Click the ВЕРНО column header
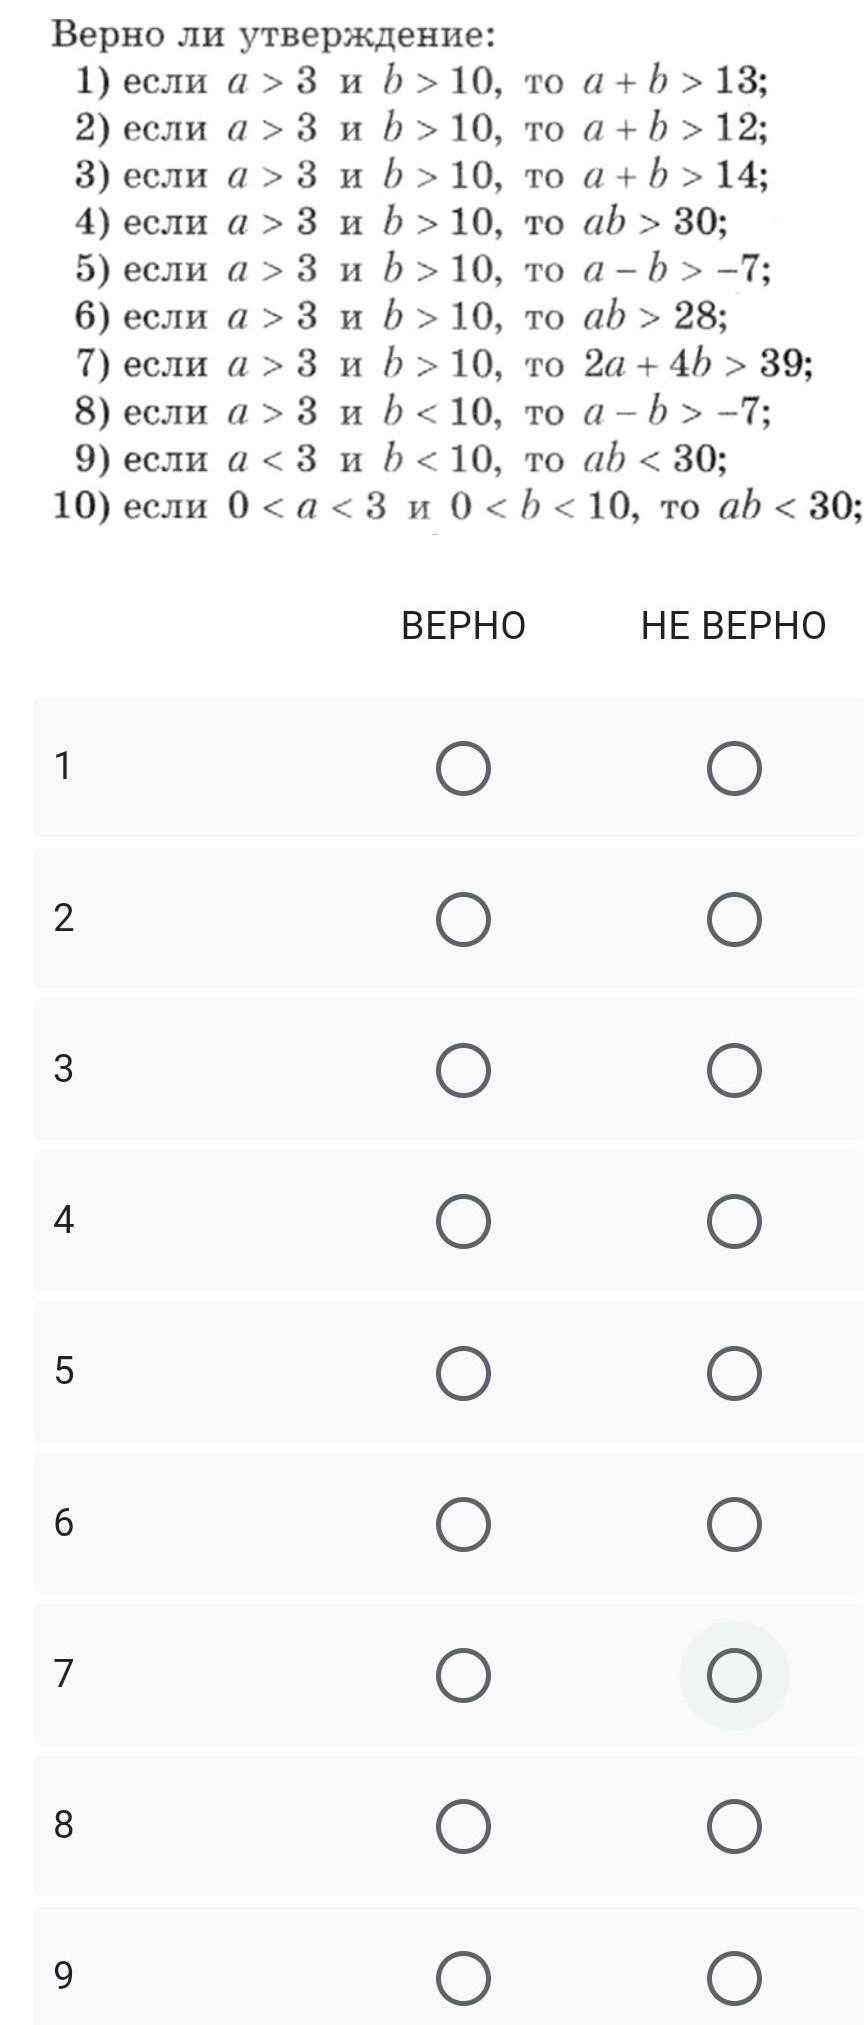Image resolution: width=864 pixels, height=2025 pixels. (x=463, y=626)
